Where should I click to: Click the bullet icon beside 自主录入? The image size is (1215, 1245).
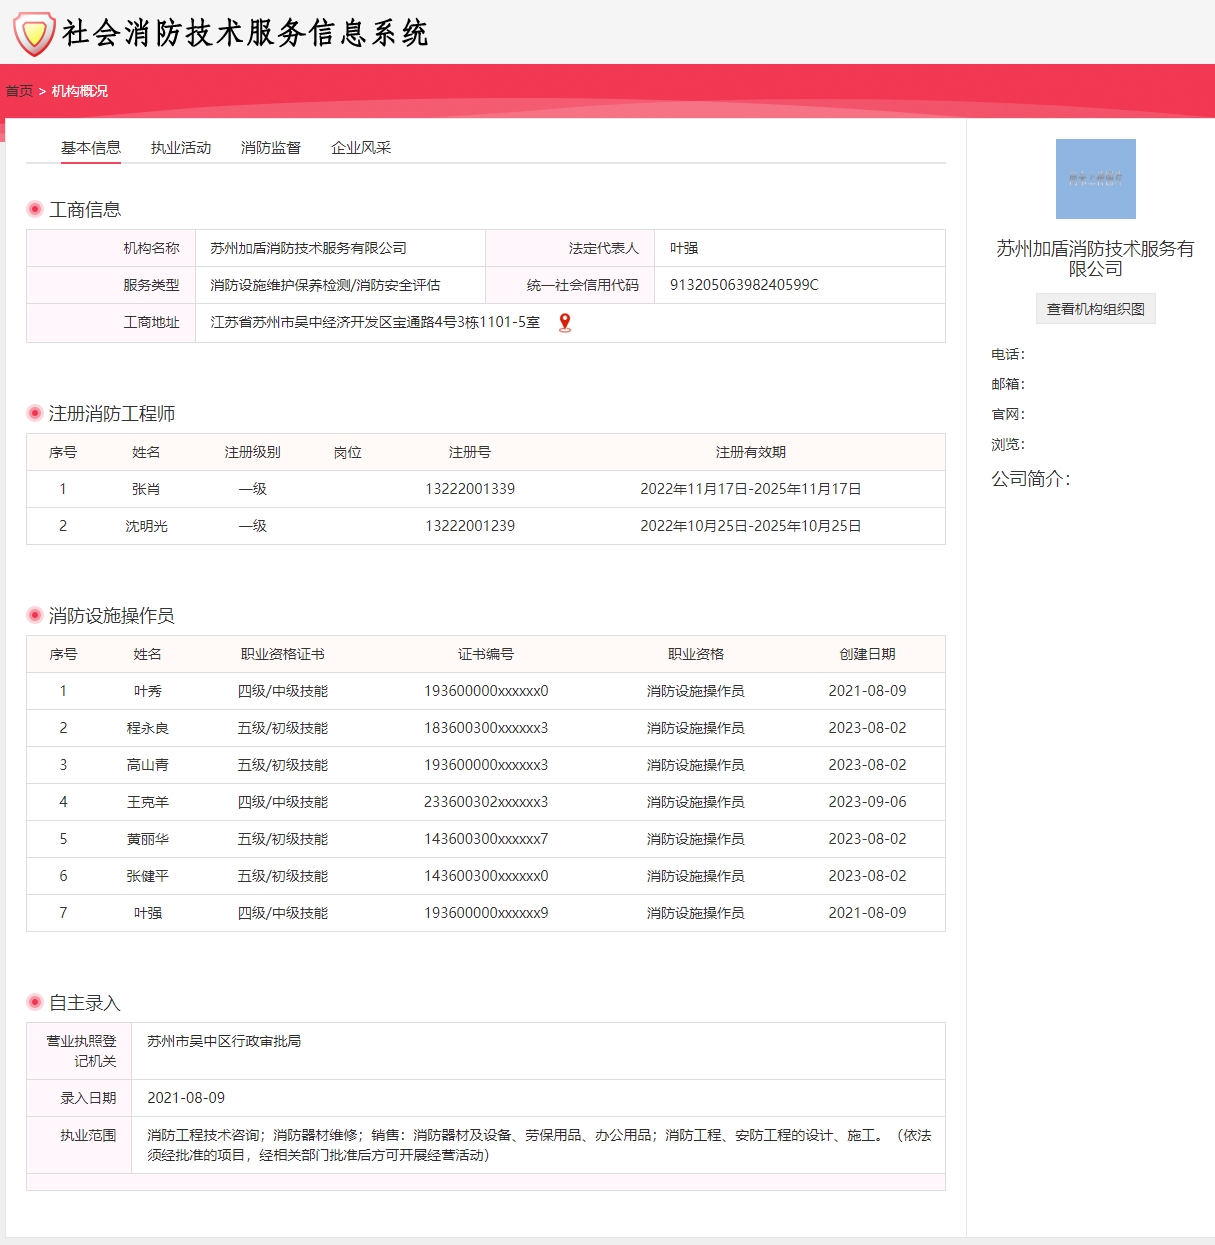(35, 1002)
